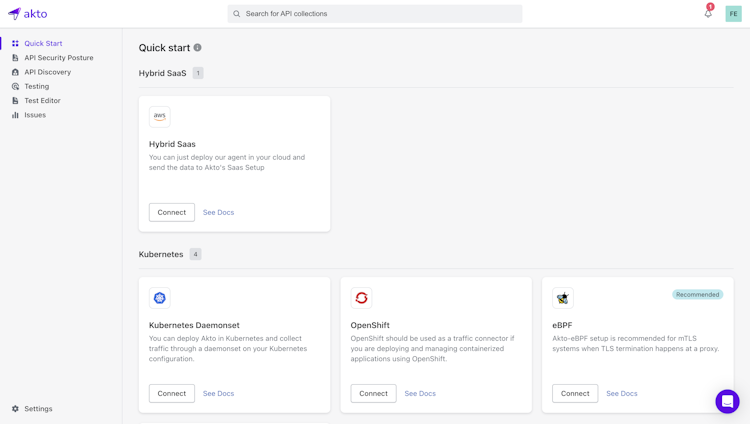Click the Kubernetes Daemonset icon
750x424 pixels.
[160, 298]
